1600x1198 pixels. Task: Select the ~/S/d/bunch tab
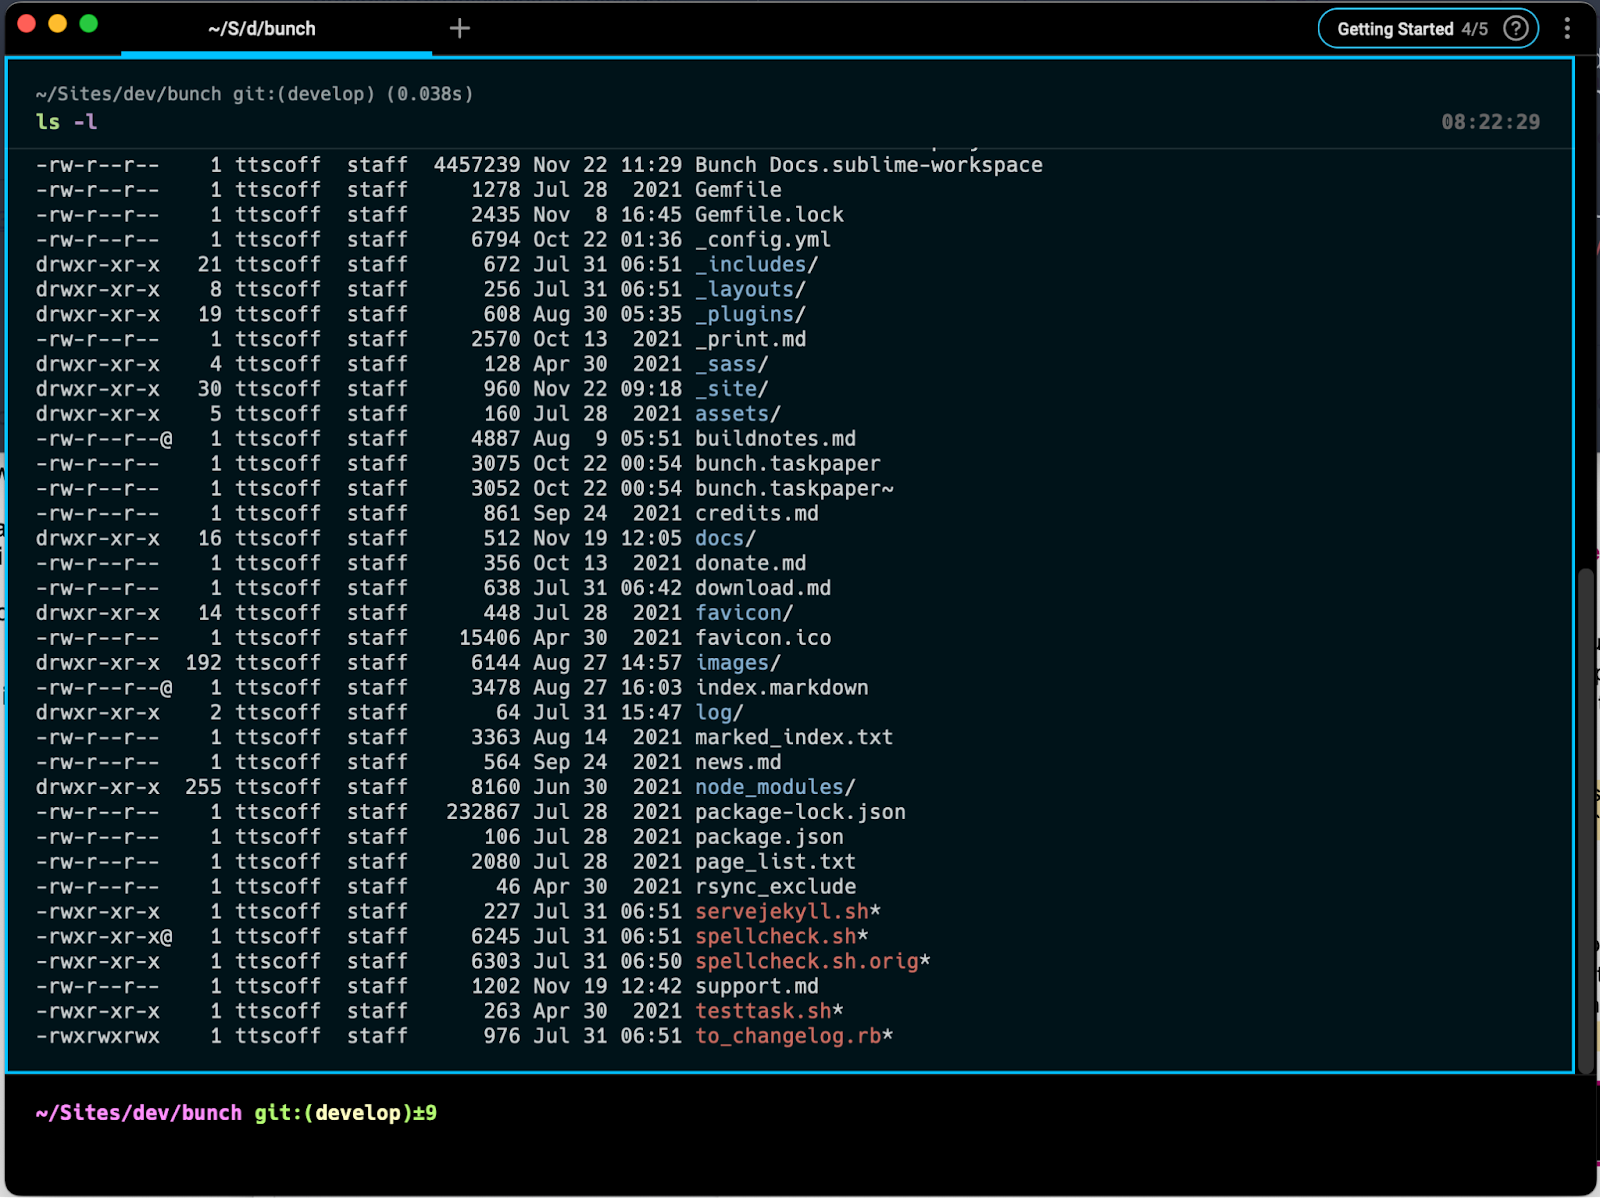tap(262, 28)
